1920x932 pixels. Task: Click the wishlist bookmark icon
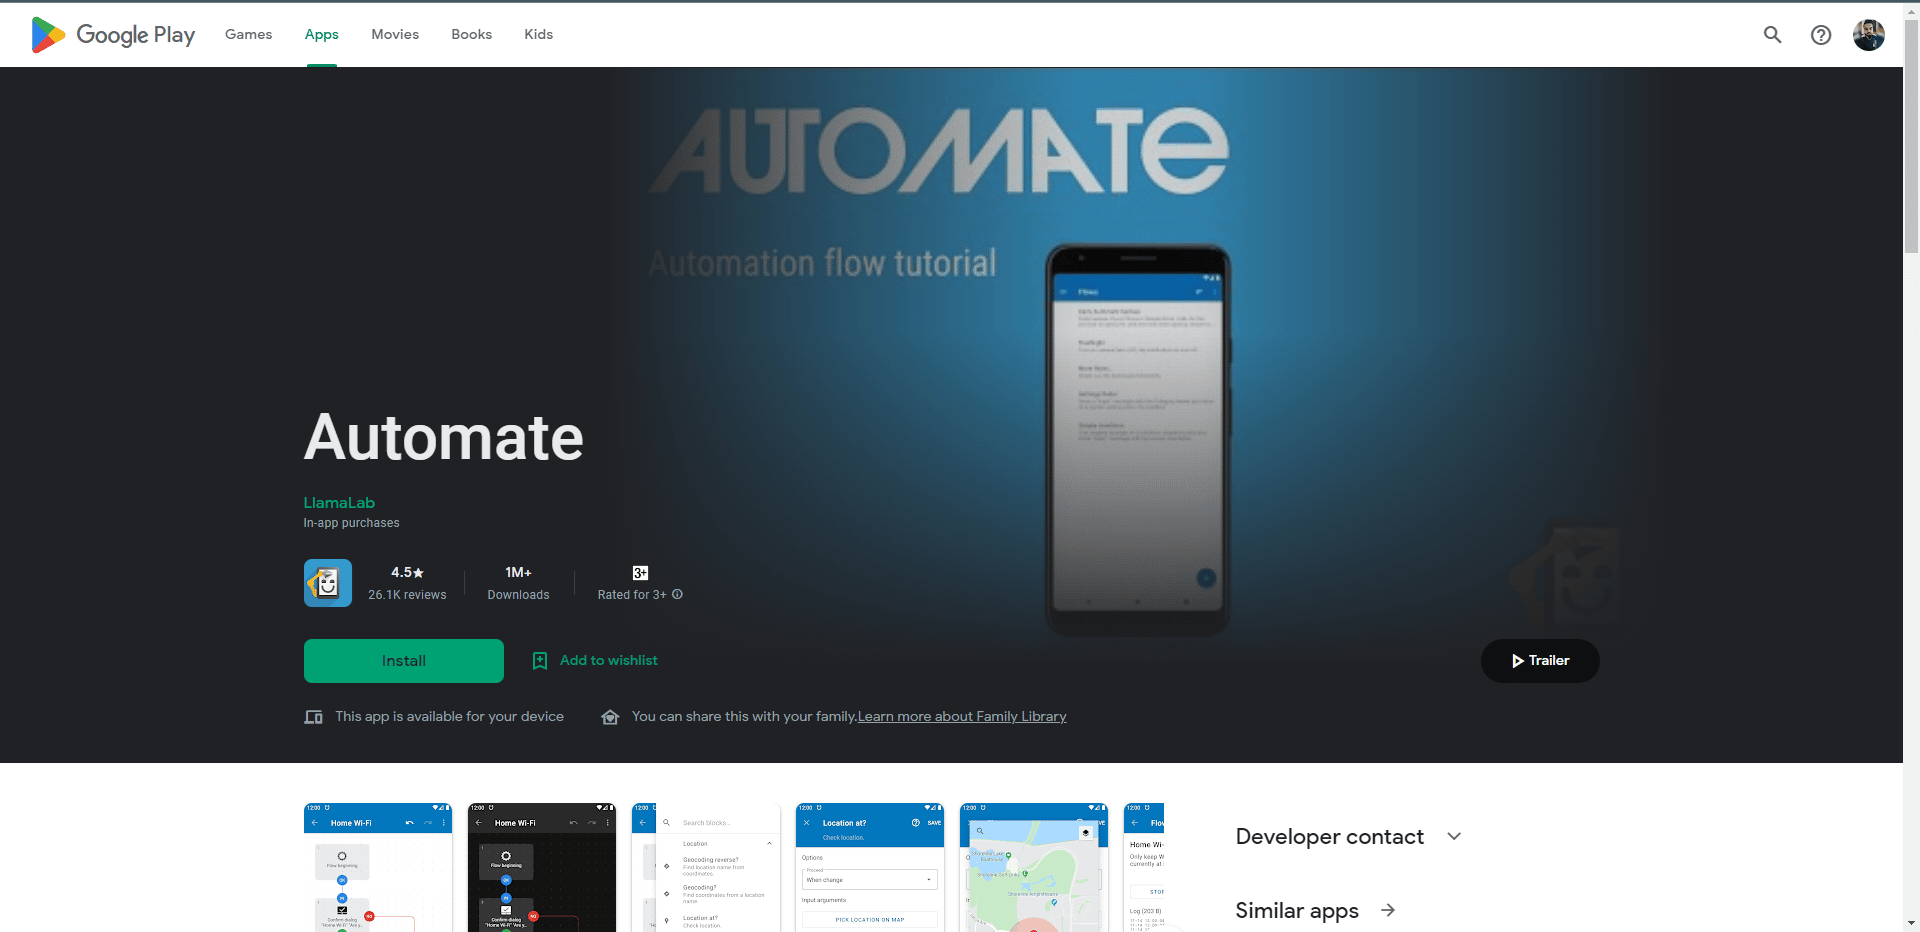pyautogui.click(x=540, y=661)
